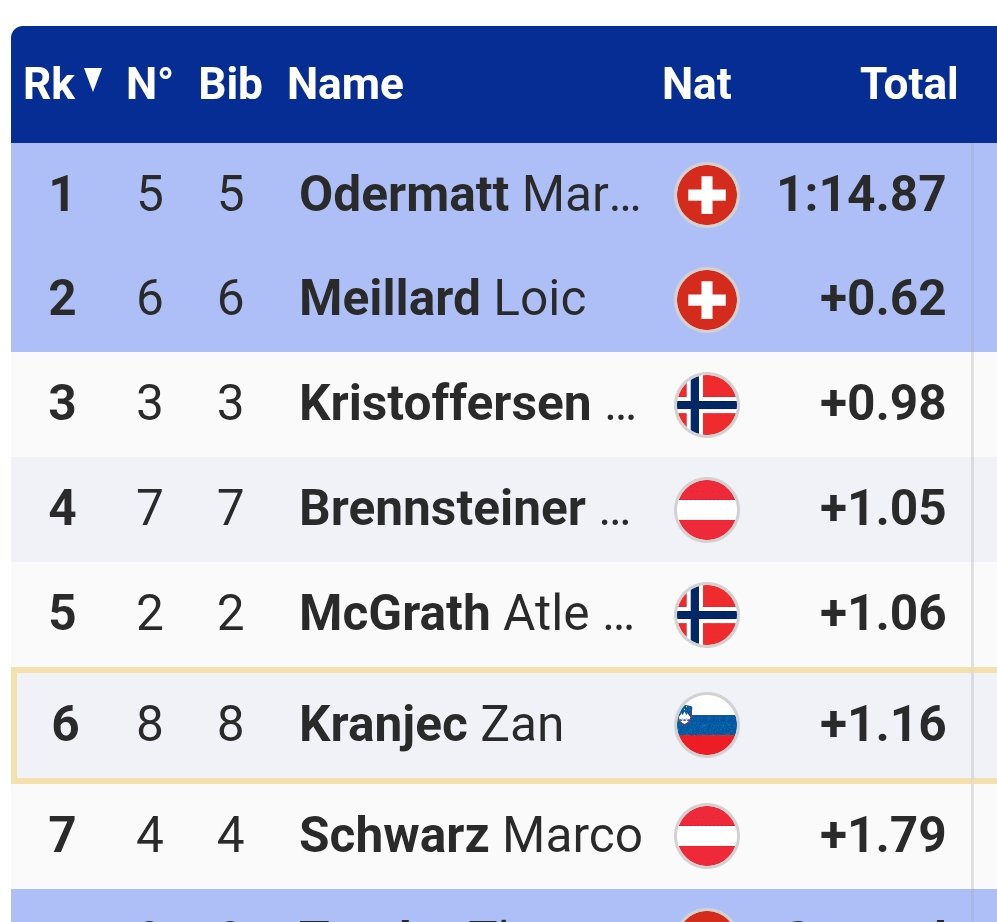Screen dimensions: 997x922
Task: Sort by the Total column header
Action: pos(909,85)
